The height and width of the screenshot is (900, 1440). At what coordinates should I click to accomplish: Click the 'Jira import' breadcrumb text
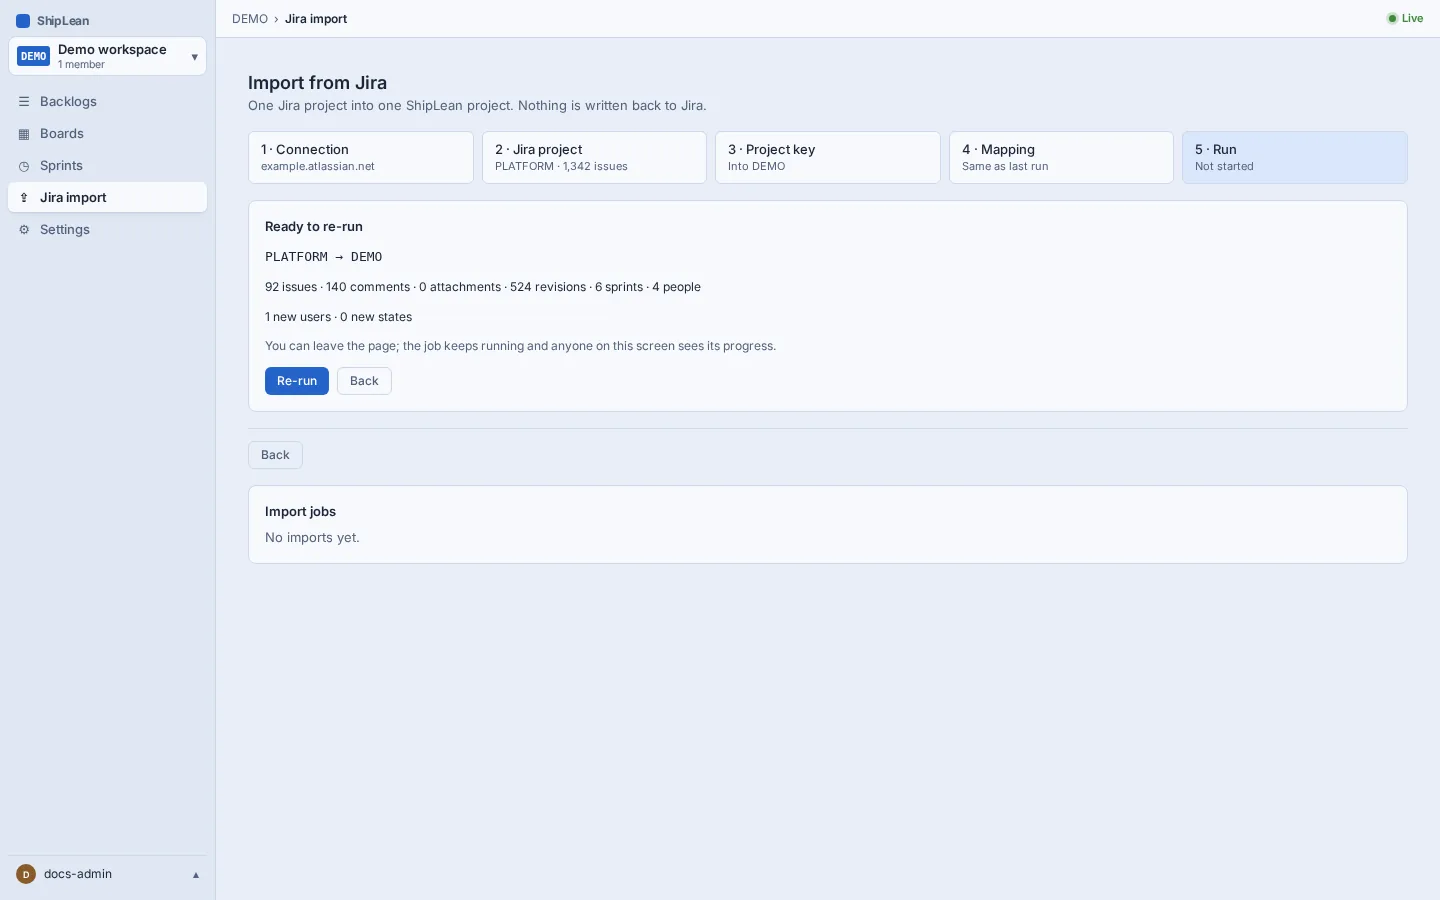316,19
